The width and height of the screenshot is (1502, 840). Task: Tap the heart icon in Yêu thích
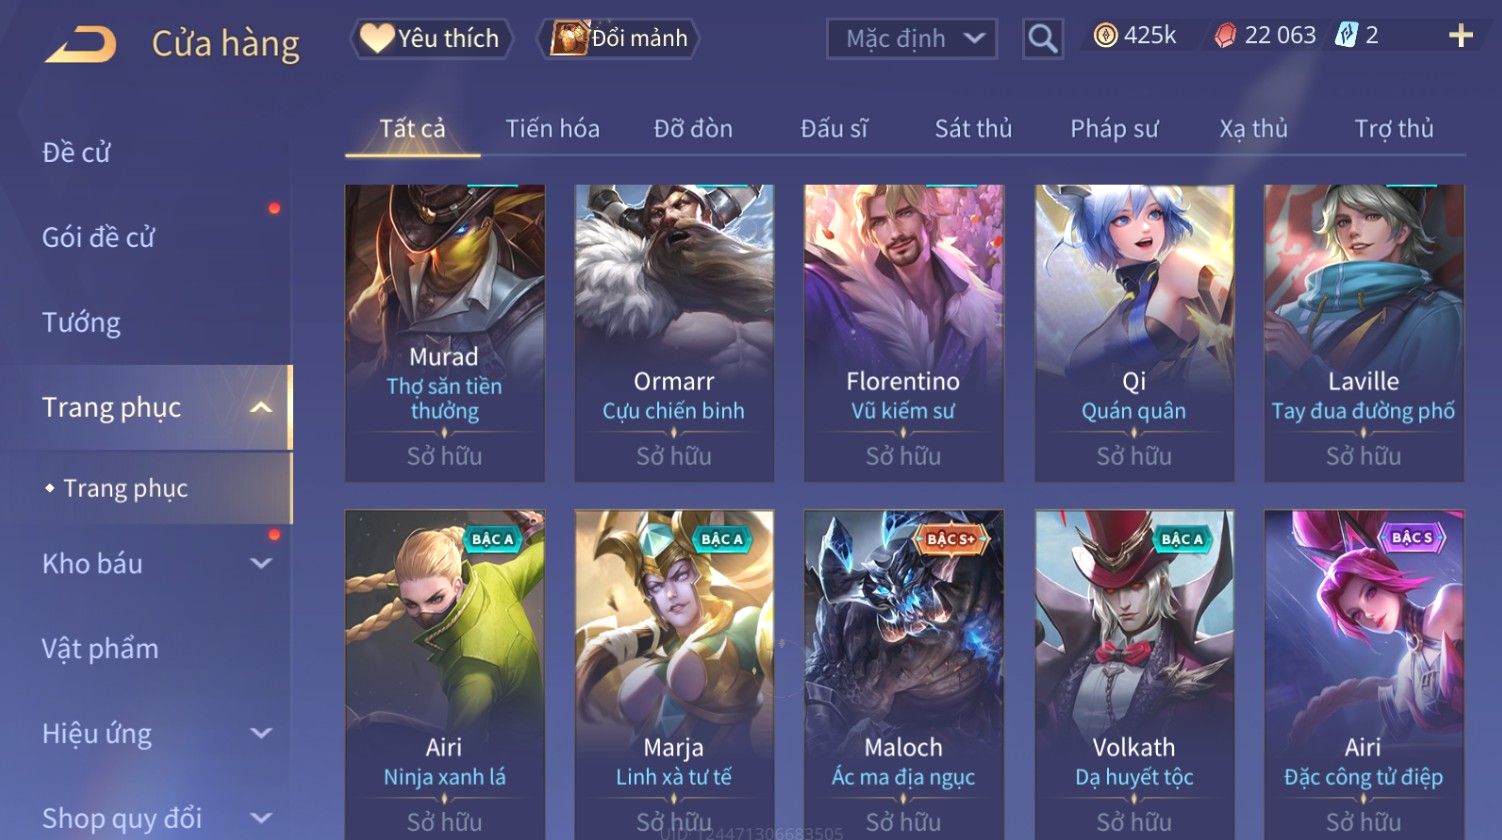pyautogui.click(x=376, y=38)
